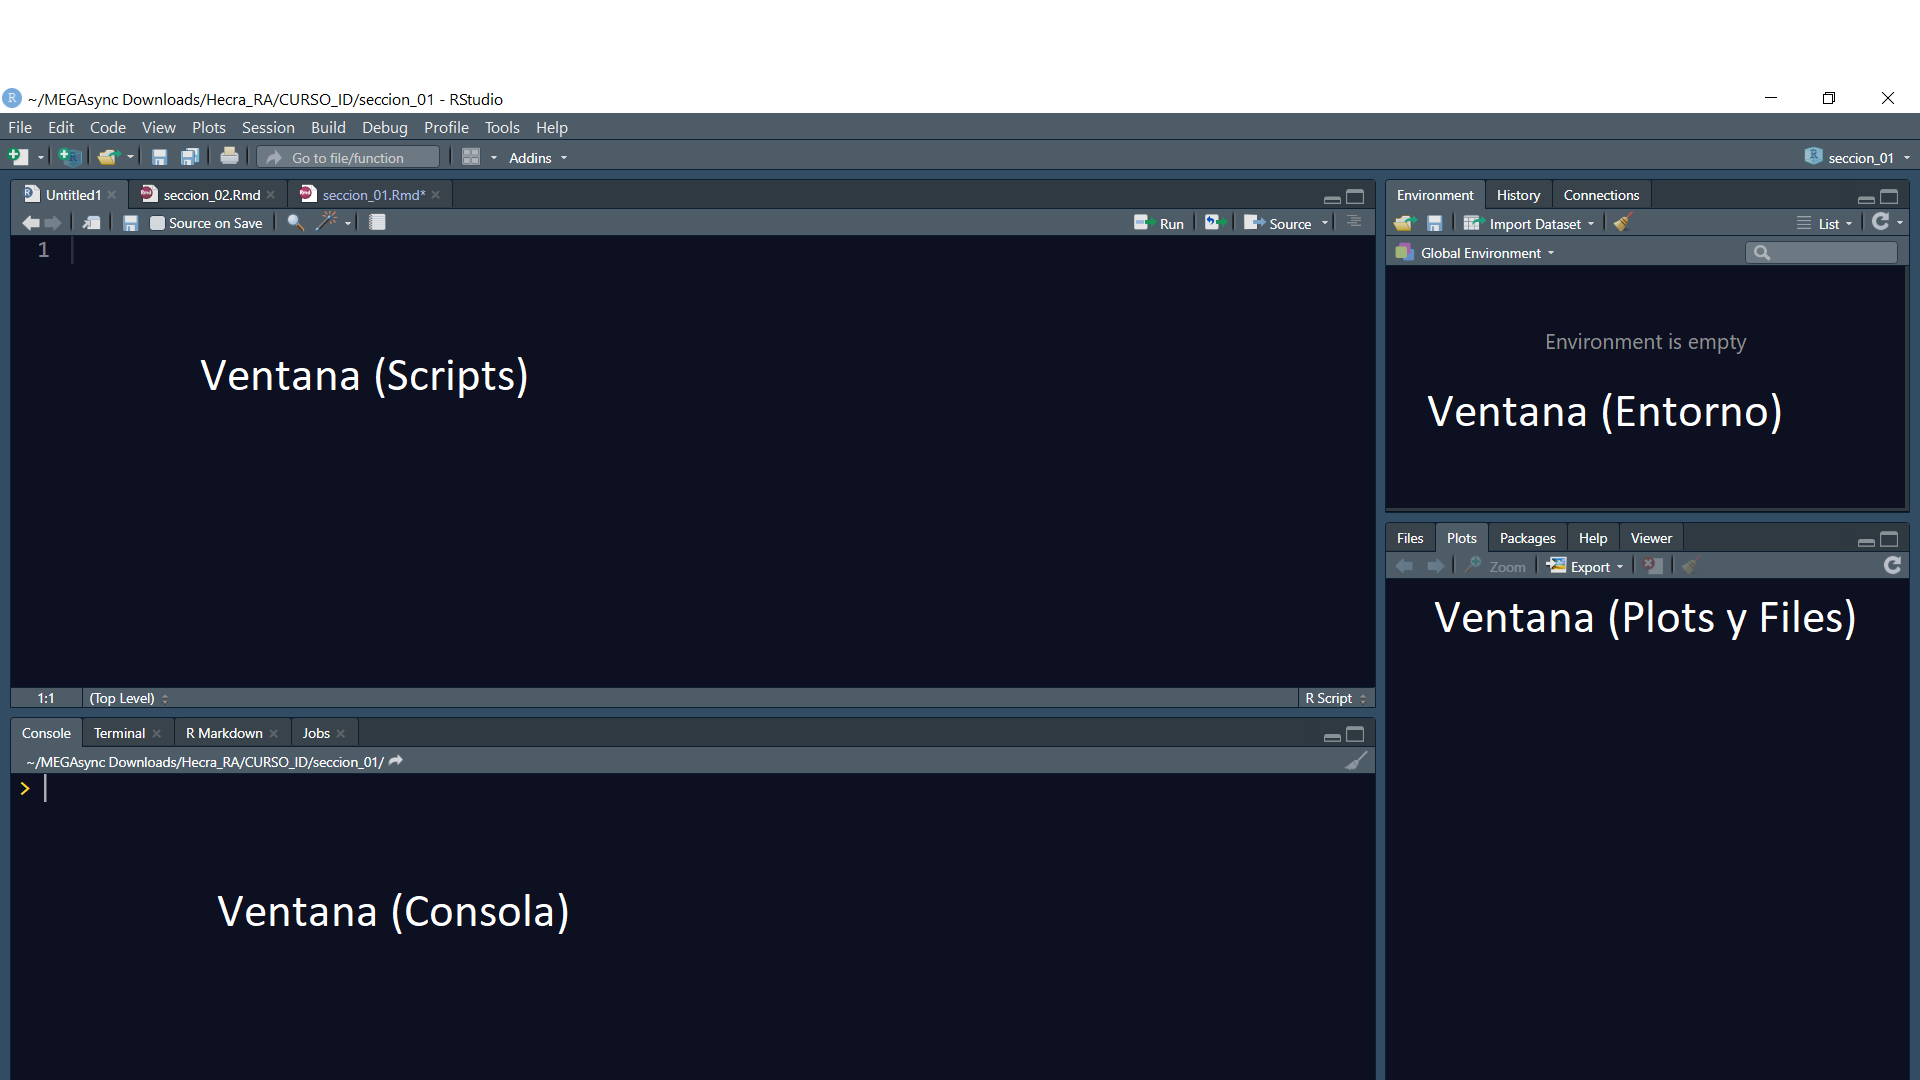Clear environment objects with the broom icon
The width and height of the screenshot is (1920, 1080).
click(1622, 223)
